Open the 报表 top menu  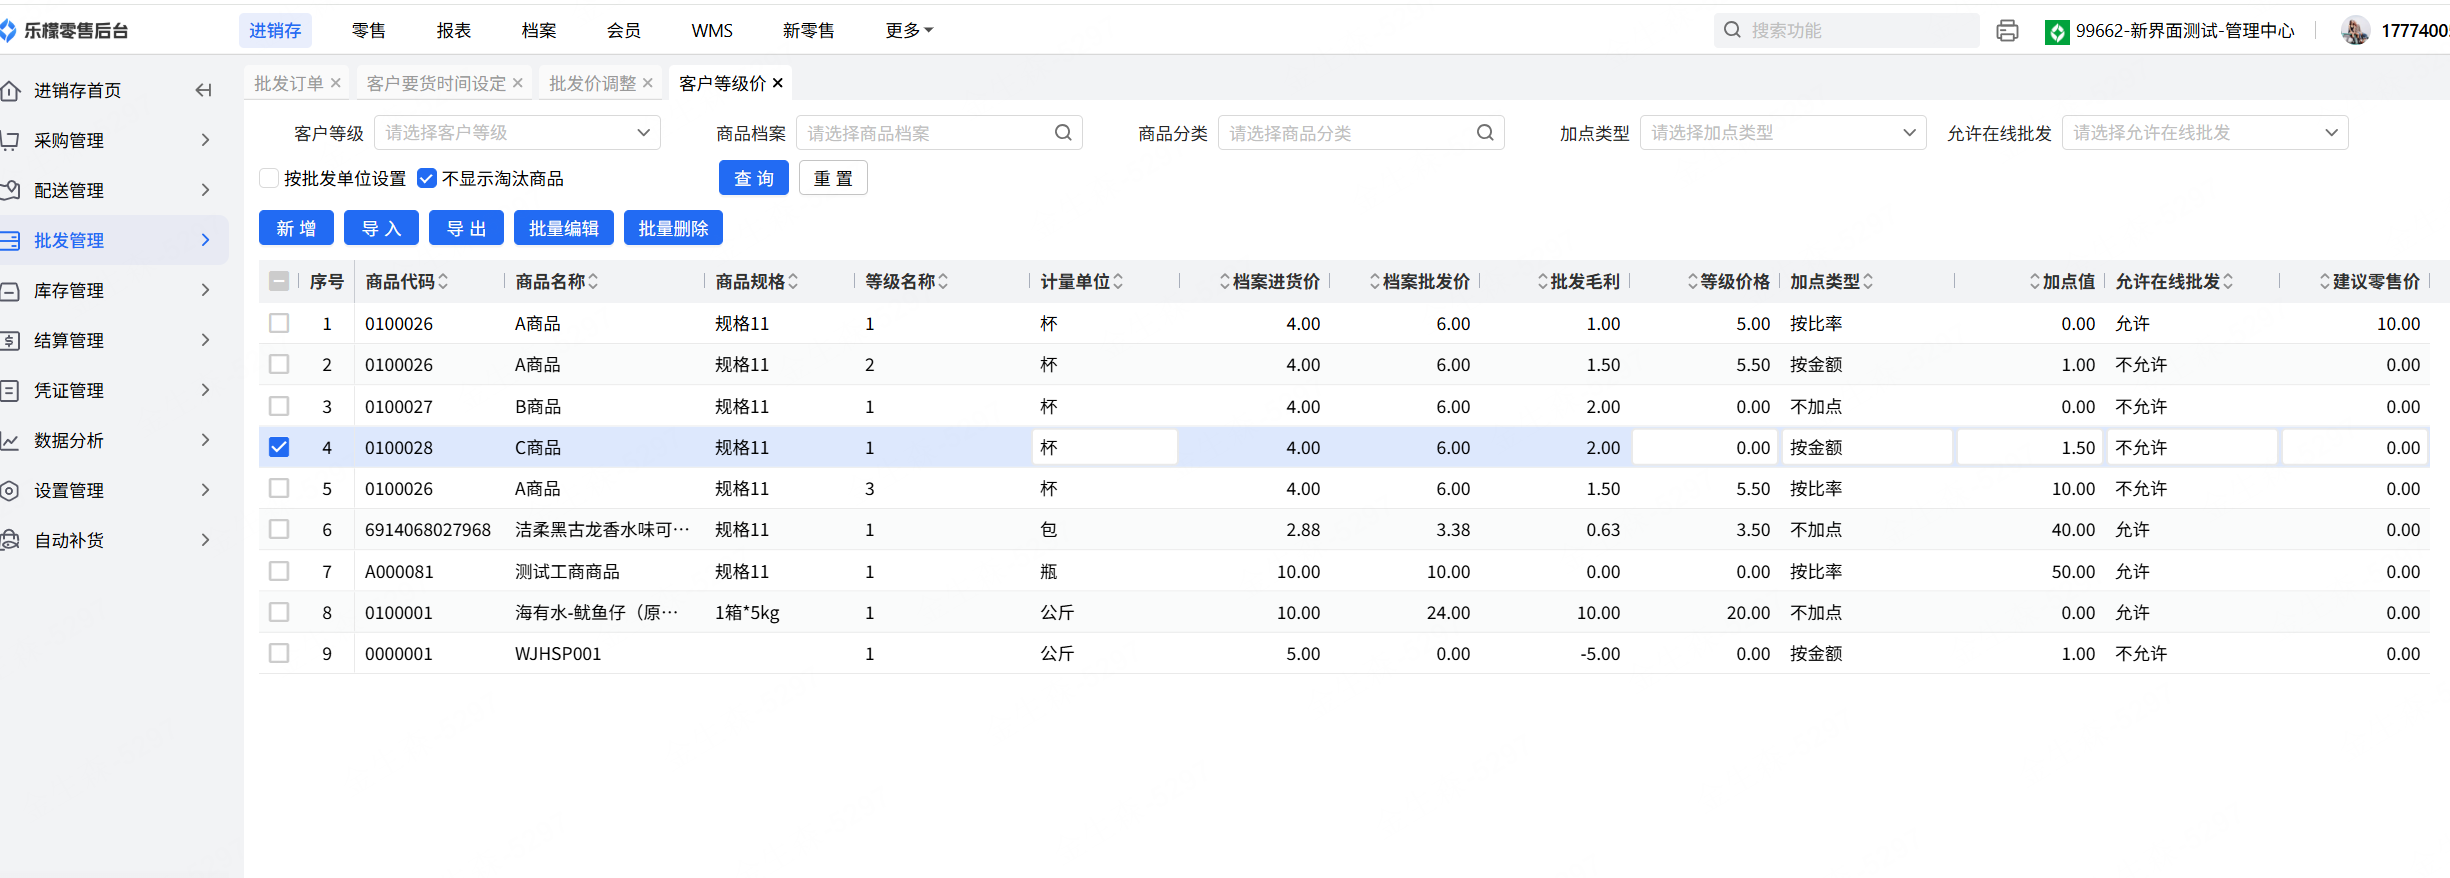point(453,31)
